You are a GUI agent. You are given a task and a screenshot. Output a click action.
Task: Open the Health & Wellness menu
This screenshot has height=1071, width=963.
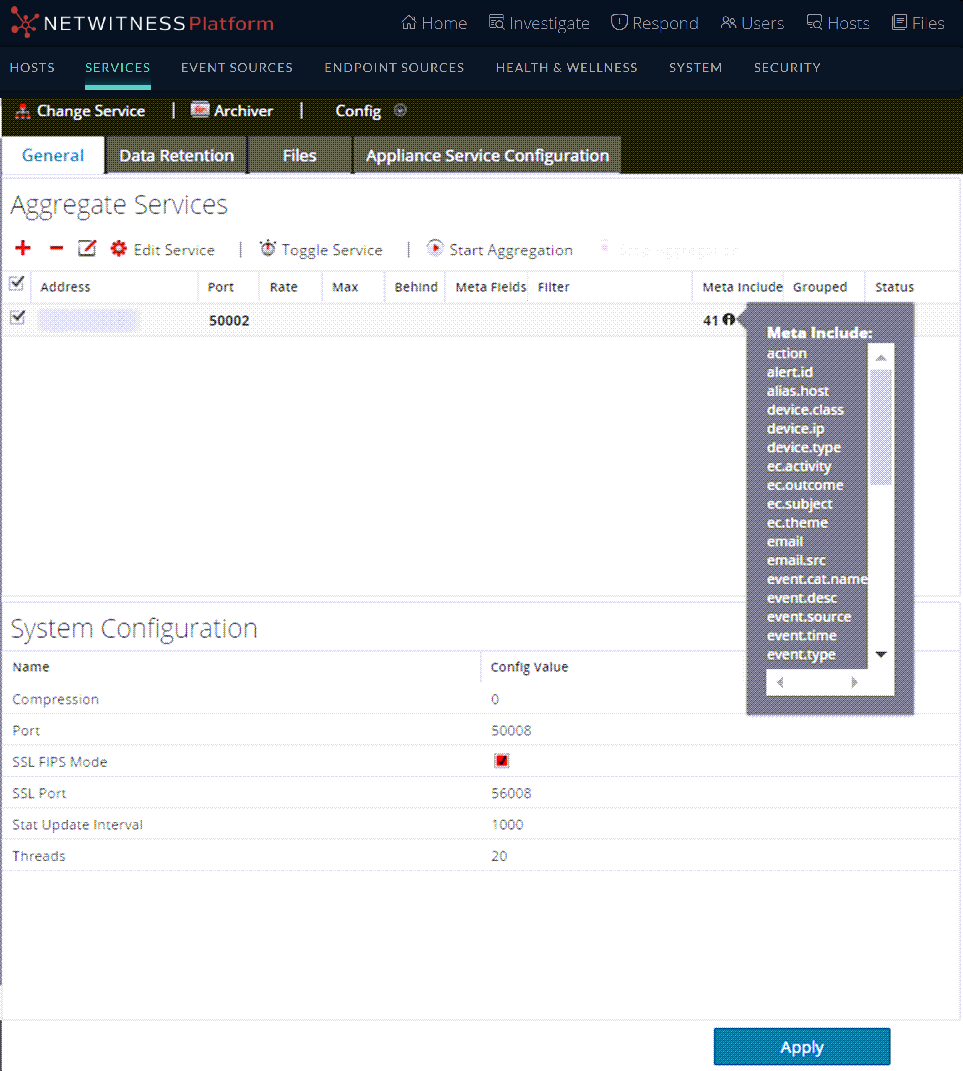click(566, 68)
